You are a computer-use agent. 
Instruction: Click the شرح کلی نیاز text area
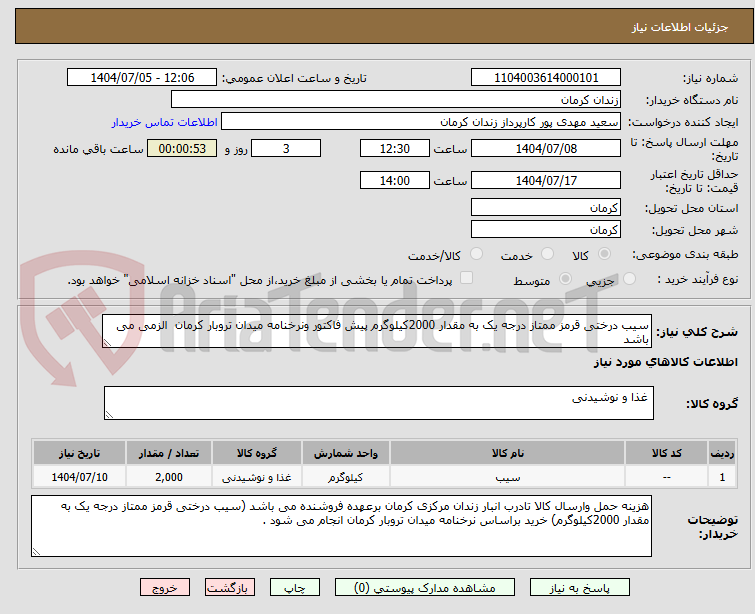tap(377, 331)
